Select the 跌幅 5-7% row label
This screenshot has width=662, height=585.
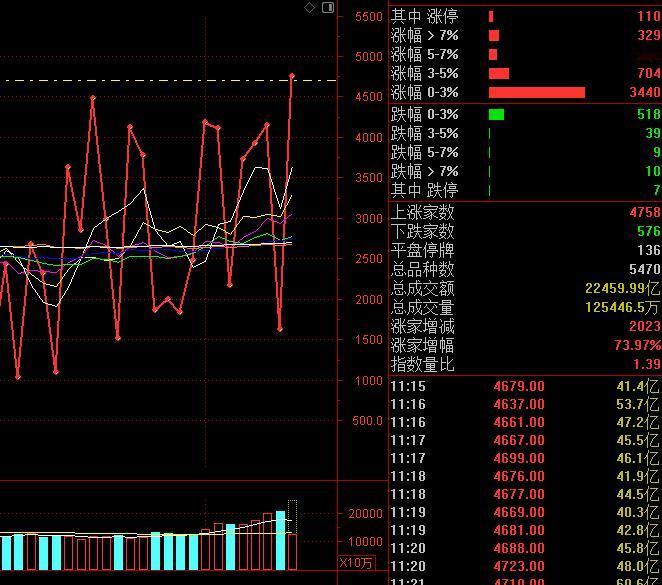coord(424,152)
